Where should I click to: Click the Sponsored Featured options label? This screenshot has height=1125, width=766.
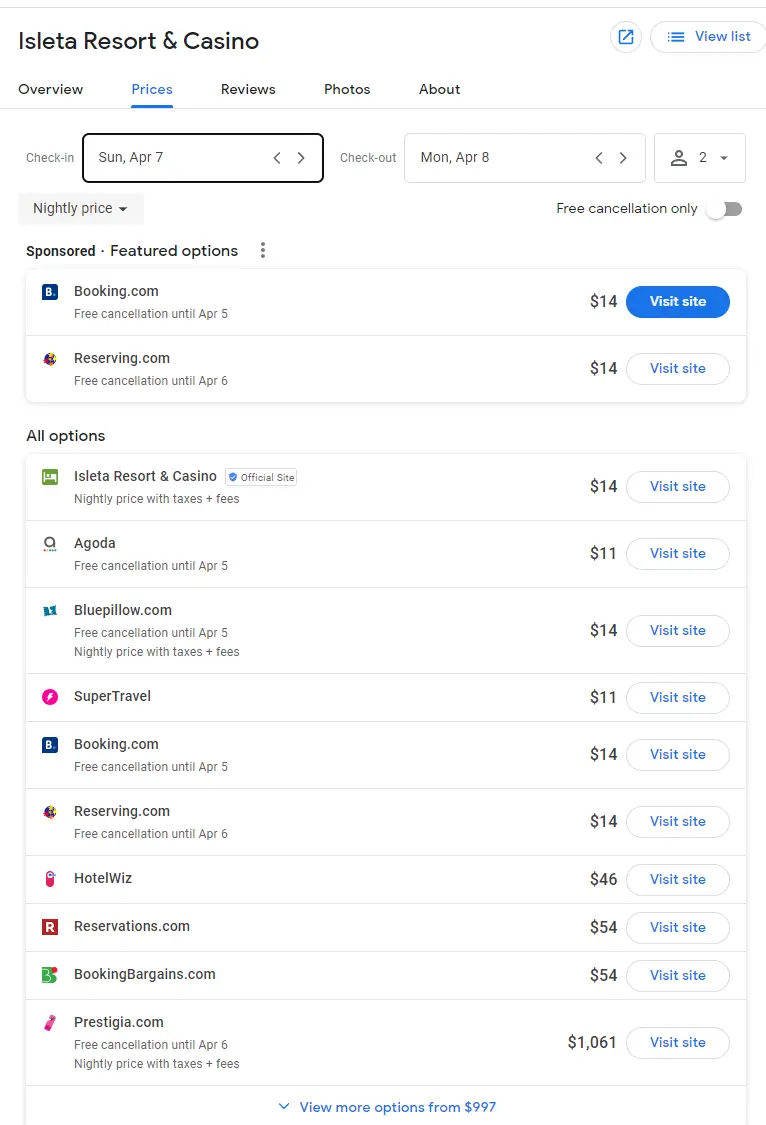click(132, 251)
